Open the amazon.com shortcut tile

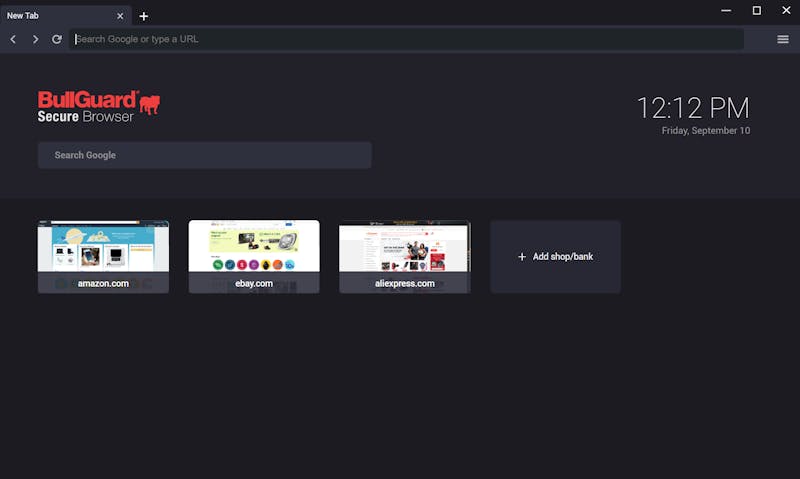103,257
